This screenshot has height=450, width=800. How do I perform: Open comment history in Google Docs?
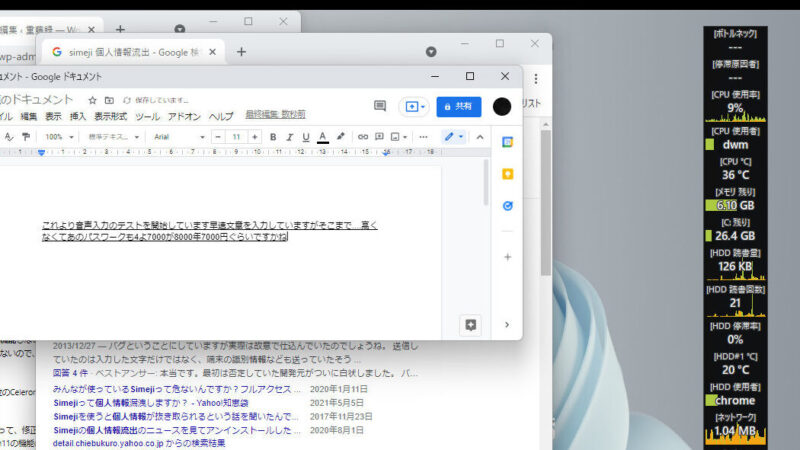point(380,106)
